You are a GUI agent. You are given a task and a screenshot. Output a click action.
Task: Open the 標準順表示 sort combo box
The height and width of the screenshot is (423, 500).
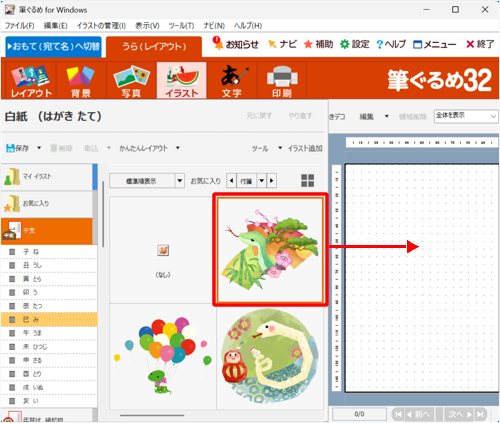point(147,181)
